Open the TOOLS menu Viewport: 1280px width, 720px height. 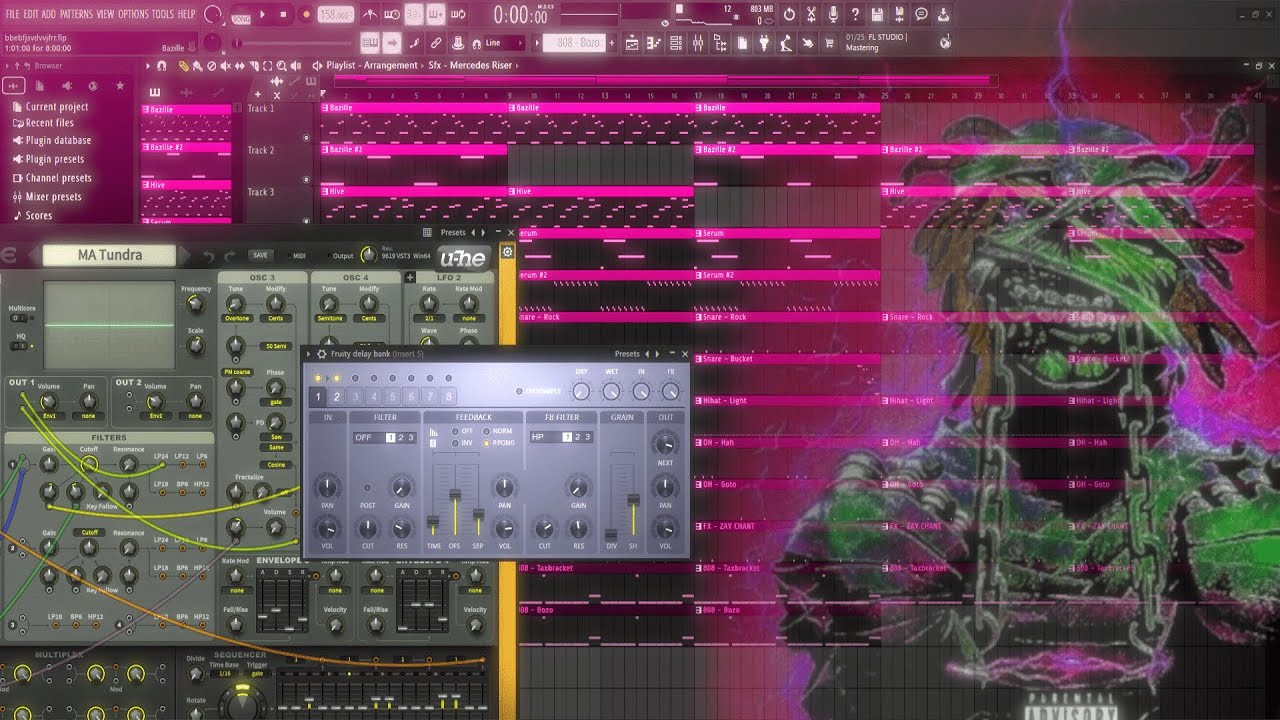[x=163, y=14]
